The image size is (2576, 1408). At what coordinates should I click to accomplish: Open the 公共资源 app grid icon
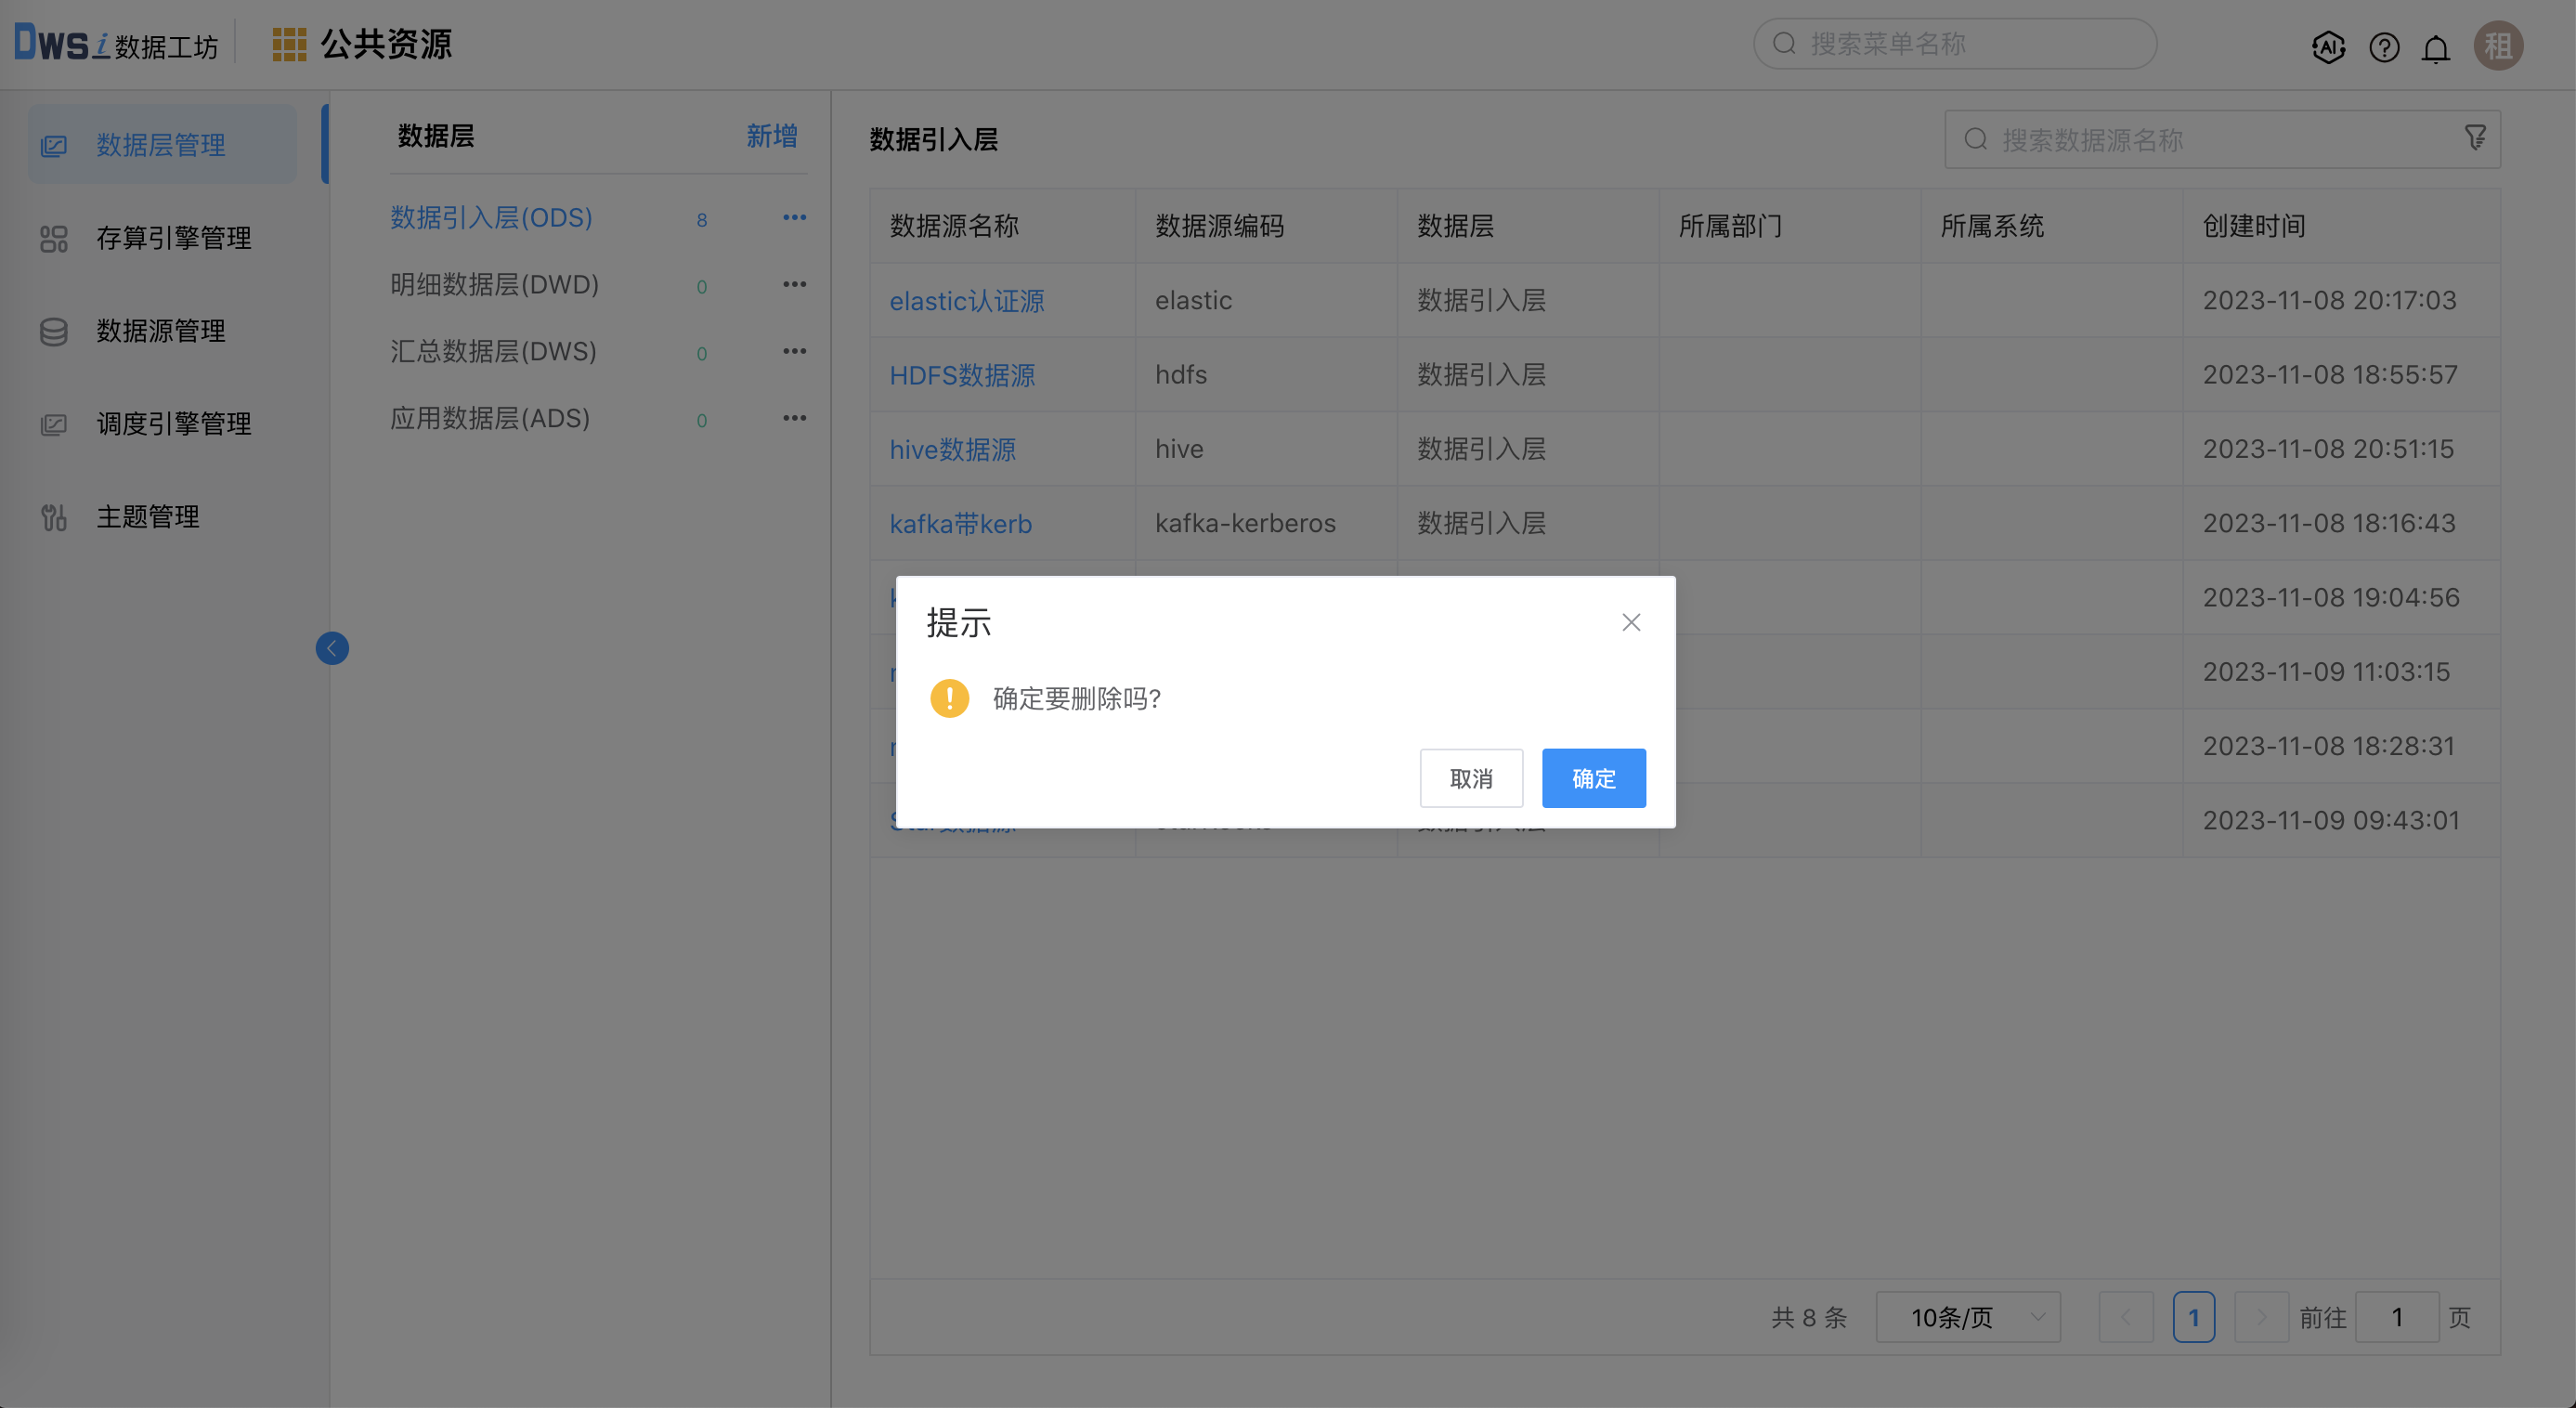point(289,44)
